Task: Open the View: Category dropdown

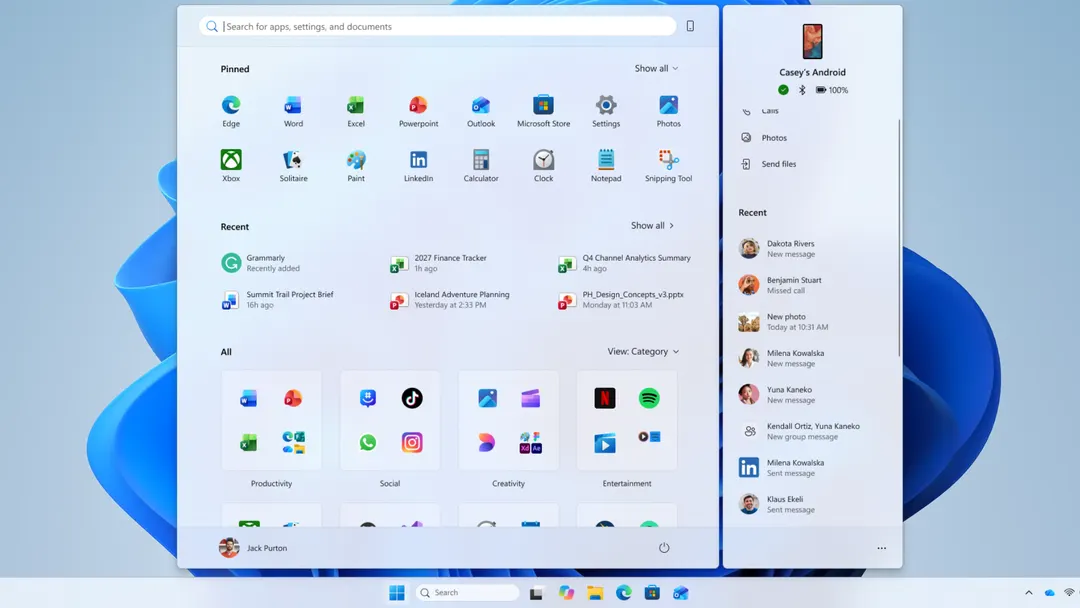Action: click(643, 351)
